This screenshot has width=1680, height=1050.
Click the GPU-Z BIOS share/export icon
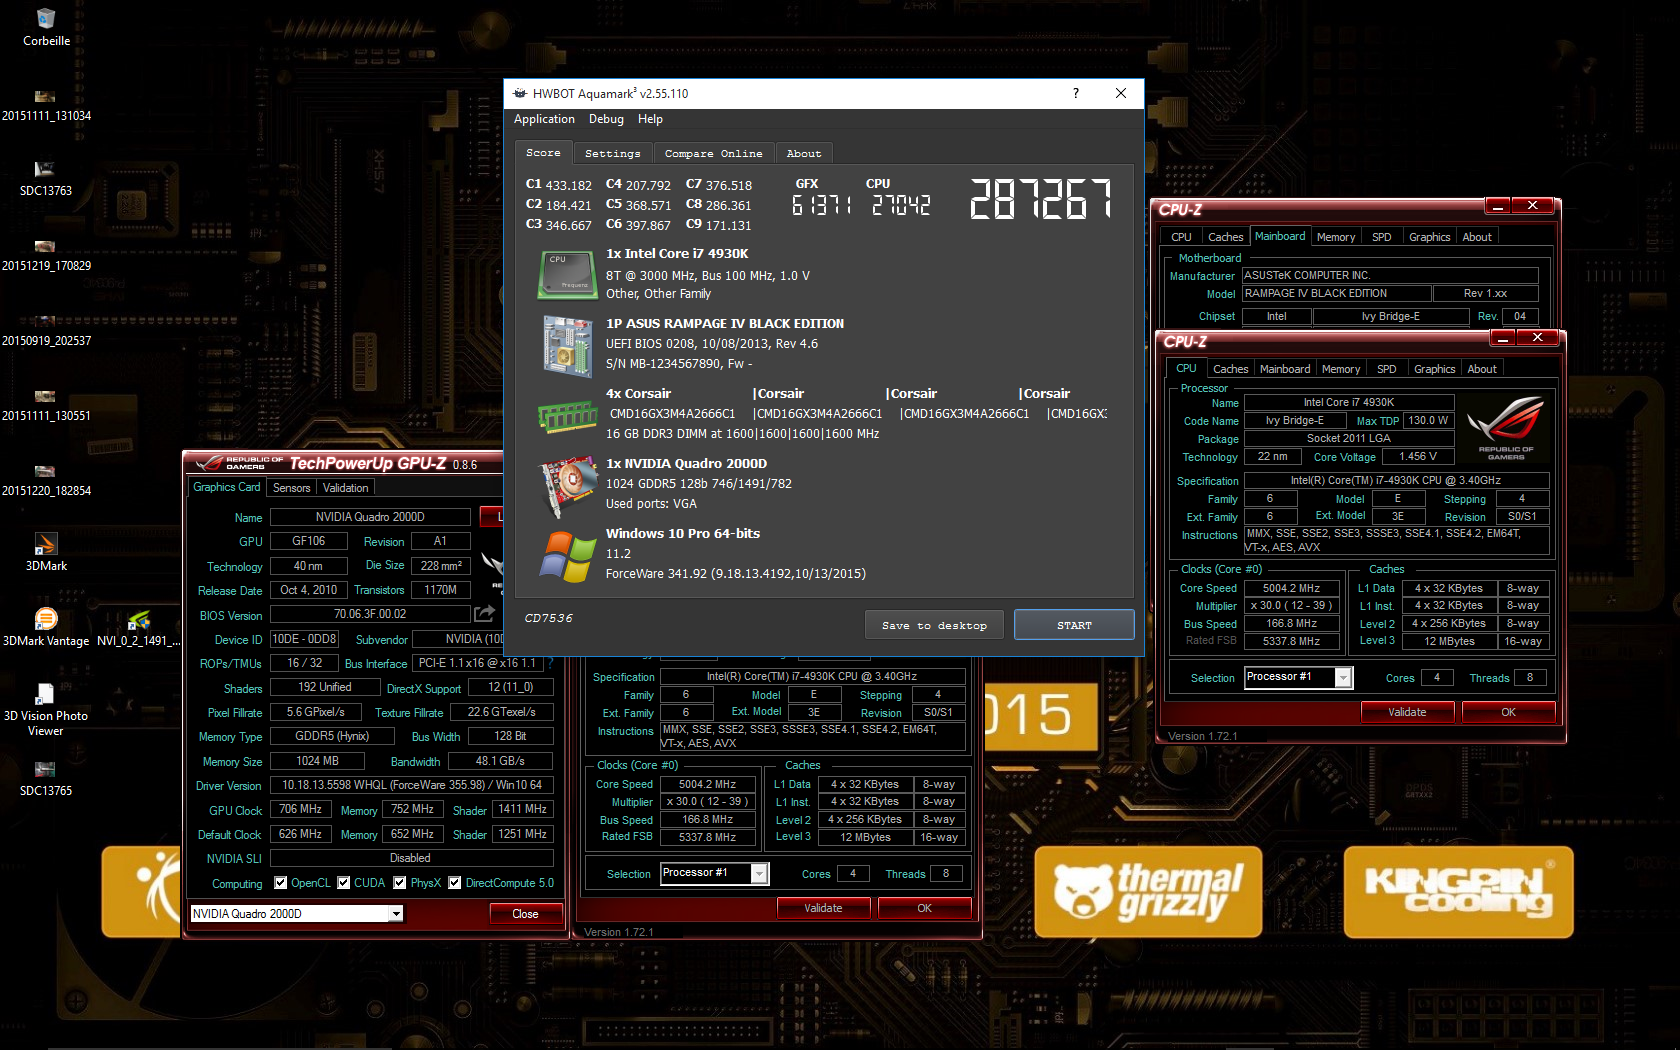[x=485, y=613]
